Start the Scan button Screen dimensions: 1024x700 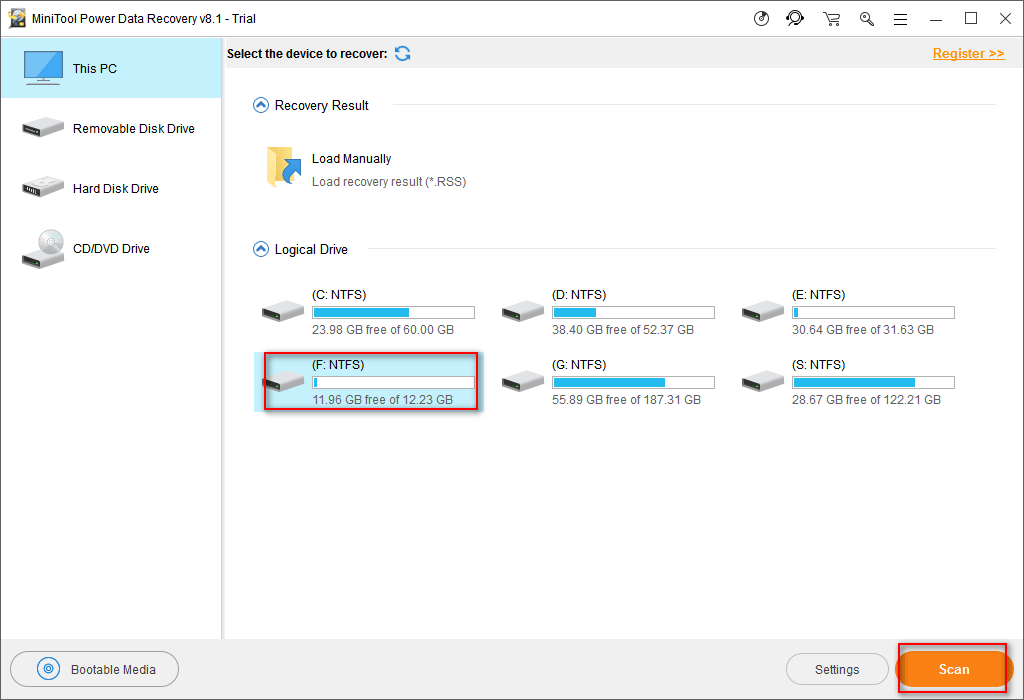pyautogui.click(x=954, y=669)
